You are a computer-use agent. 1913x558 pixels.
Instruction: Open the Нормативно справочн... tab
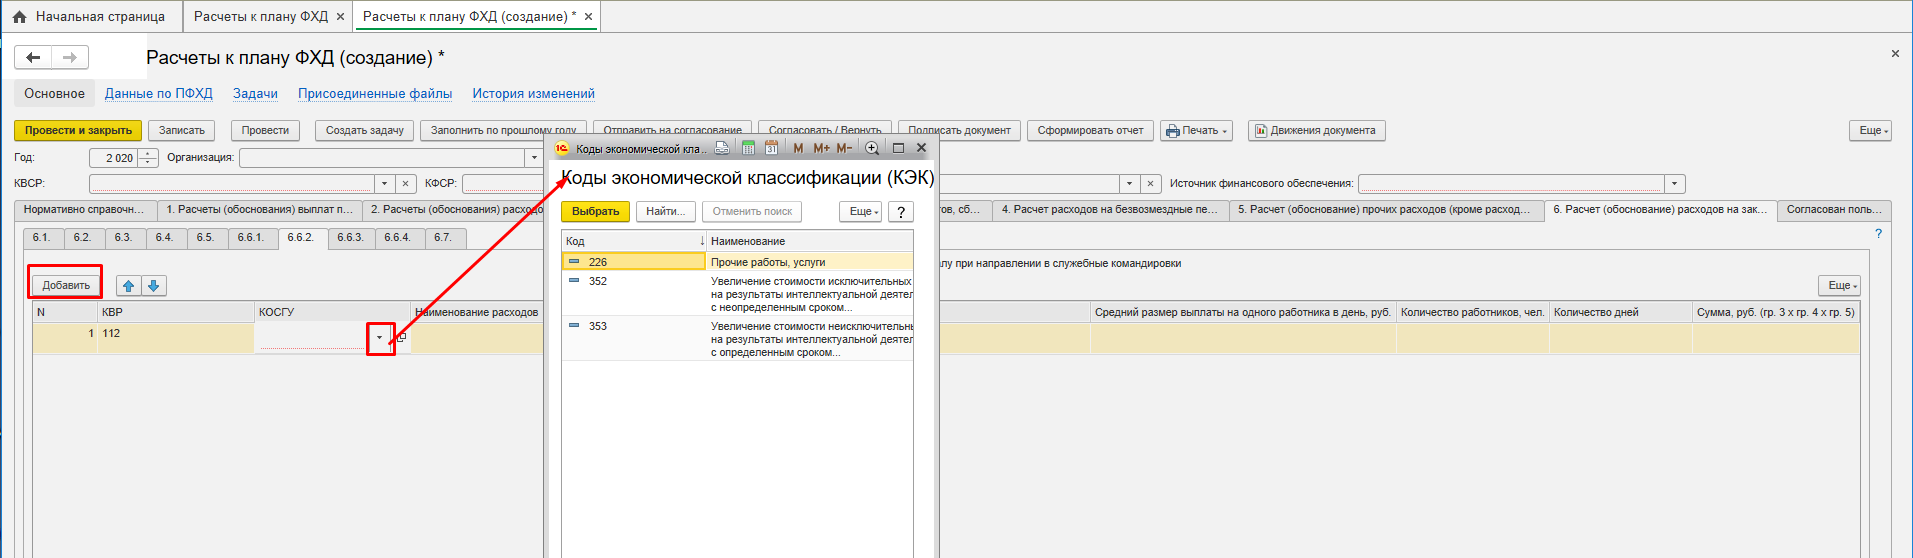pos(85,210)
